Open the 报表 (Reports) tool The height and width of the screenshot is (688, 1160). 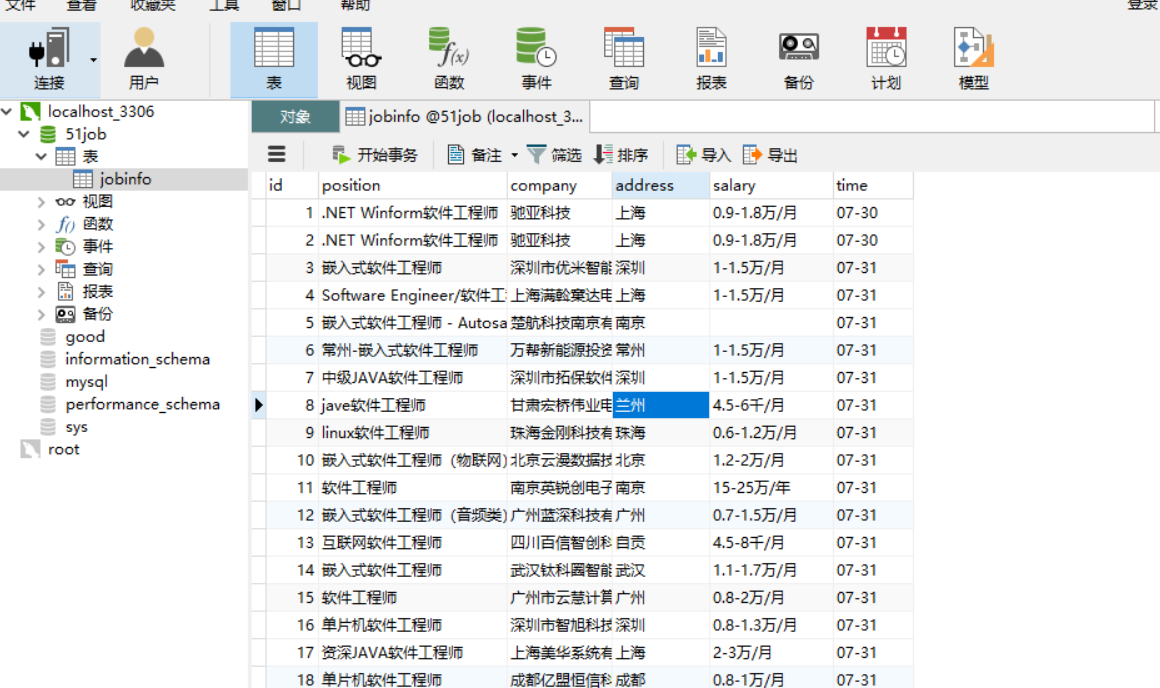coord(711,58)
